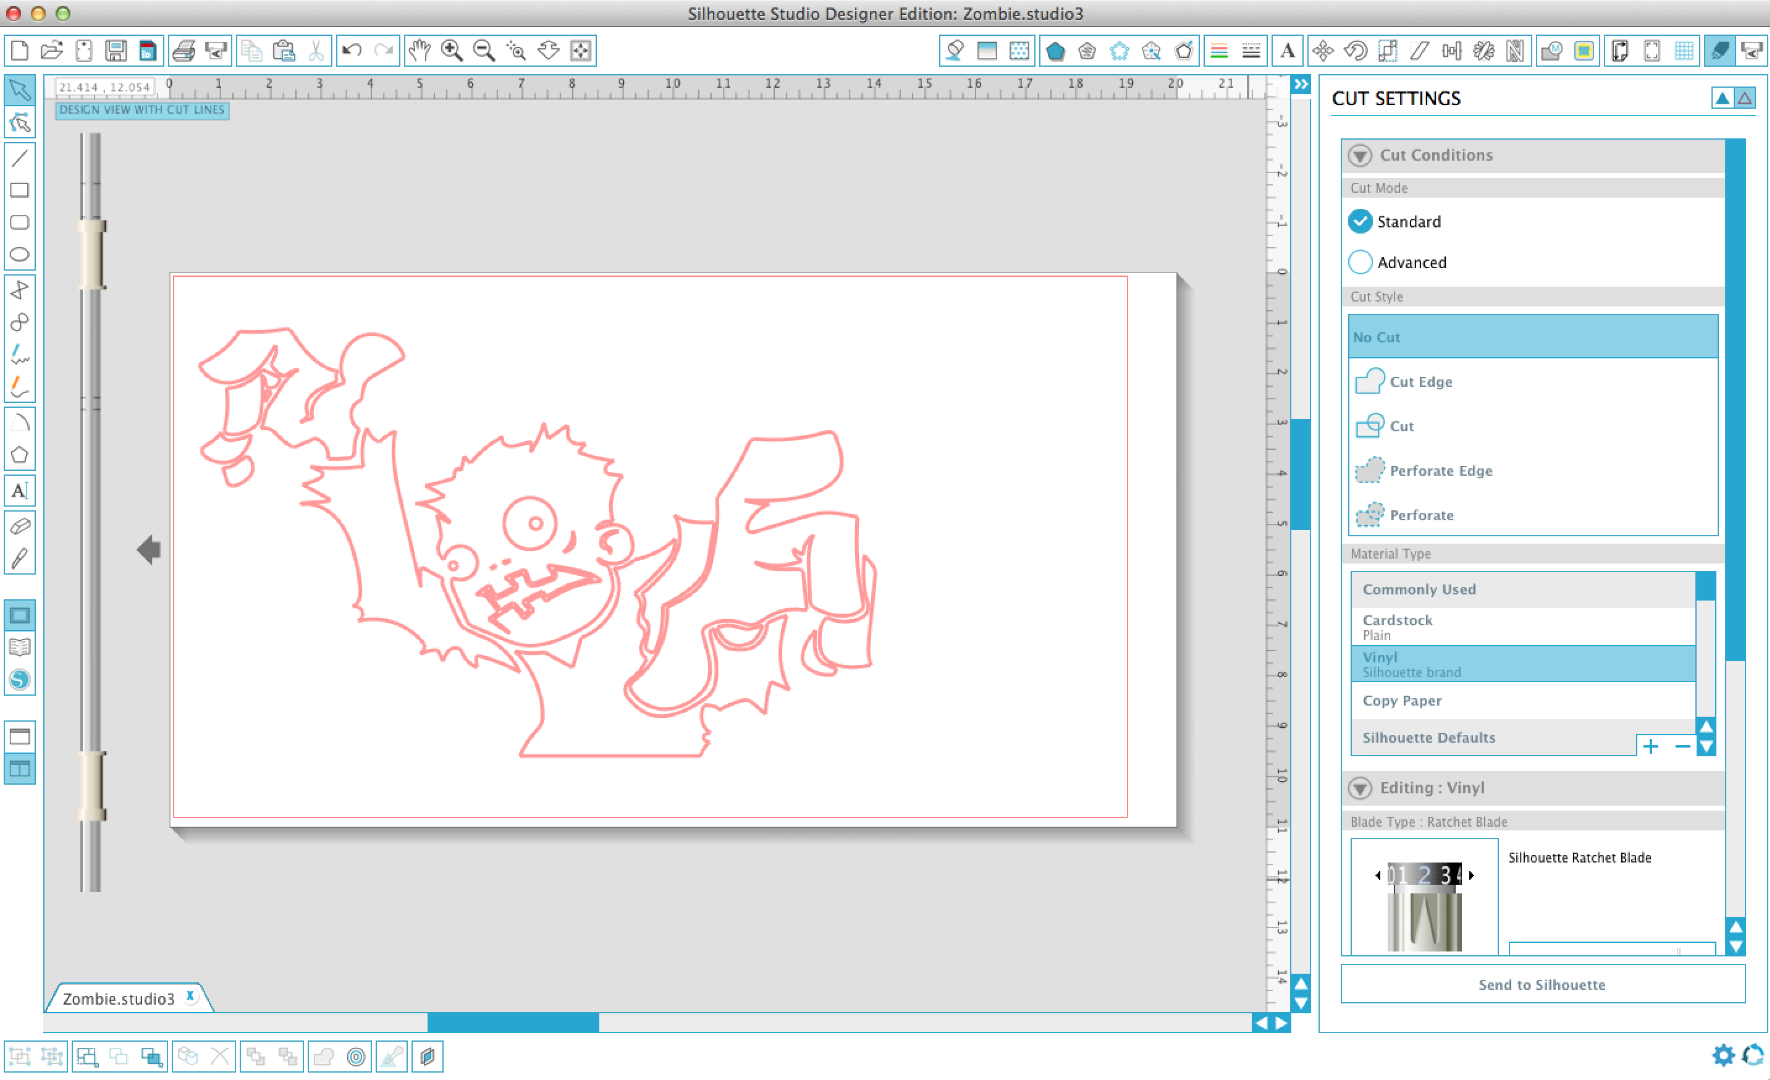1770x1080 pixels.
Task: Select the Edit Points tool
Action: [x=20, y=123]
